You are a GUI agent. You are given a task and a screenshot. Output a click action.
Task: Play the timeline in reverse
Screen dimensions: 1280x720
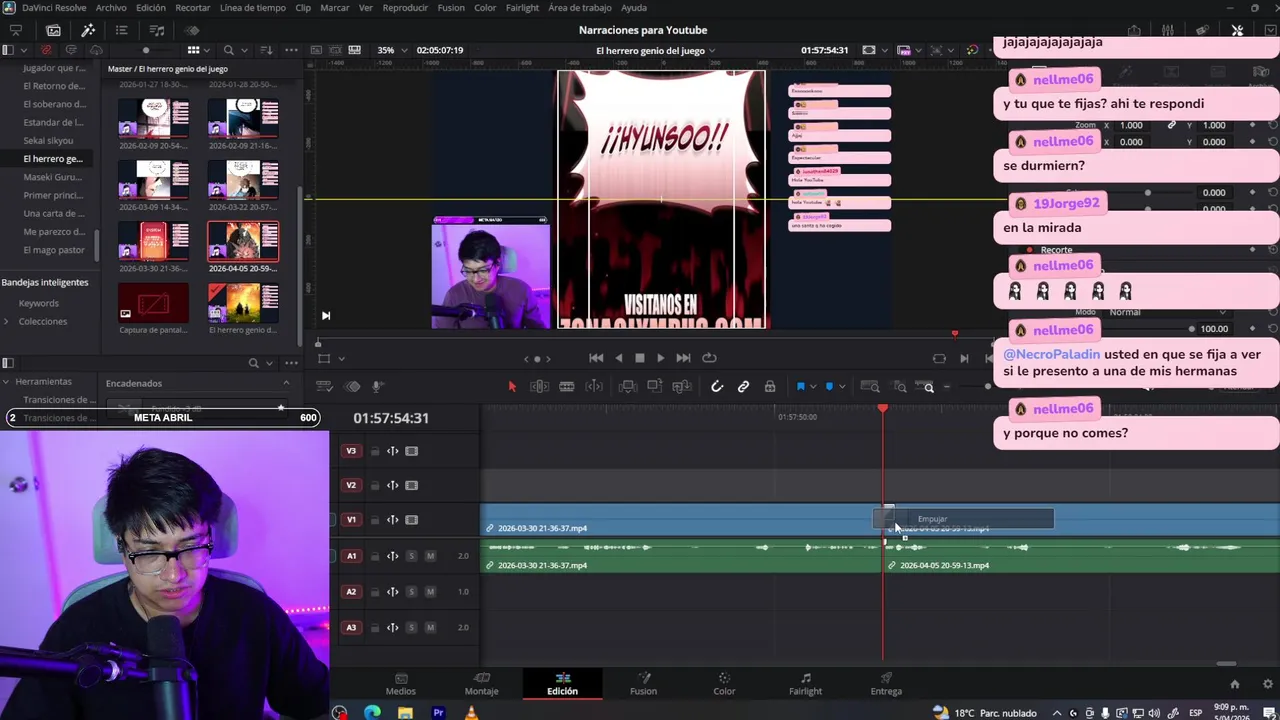tap(618, 358)
